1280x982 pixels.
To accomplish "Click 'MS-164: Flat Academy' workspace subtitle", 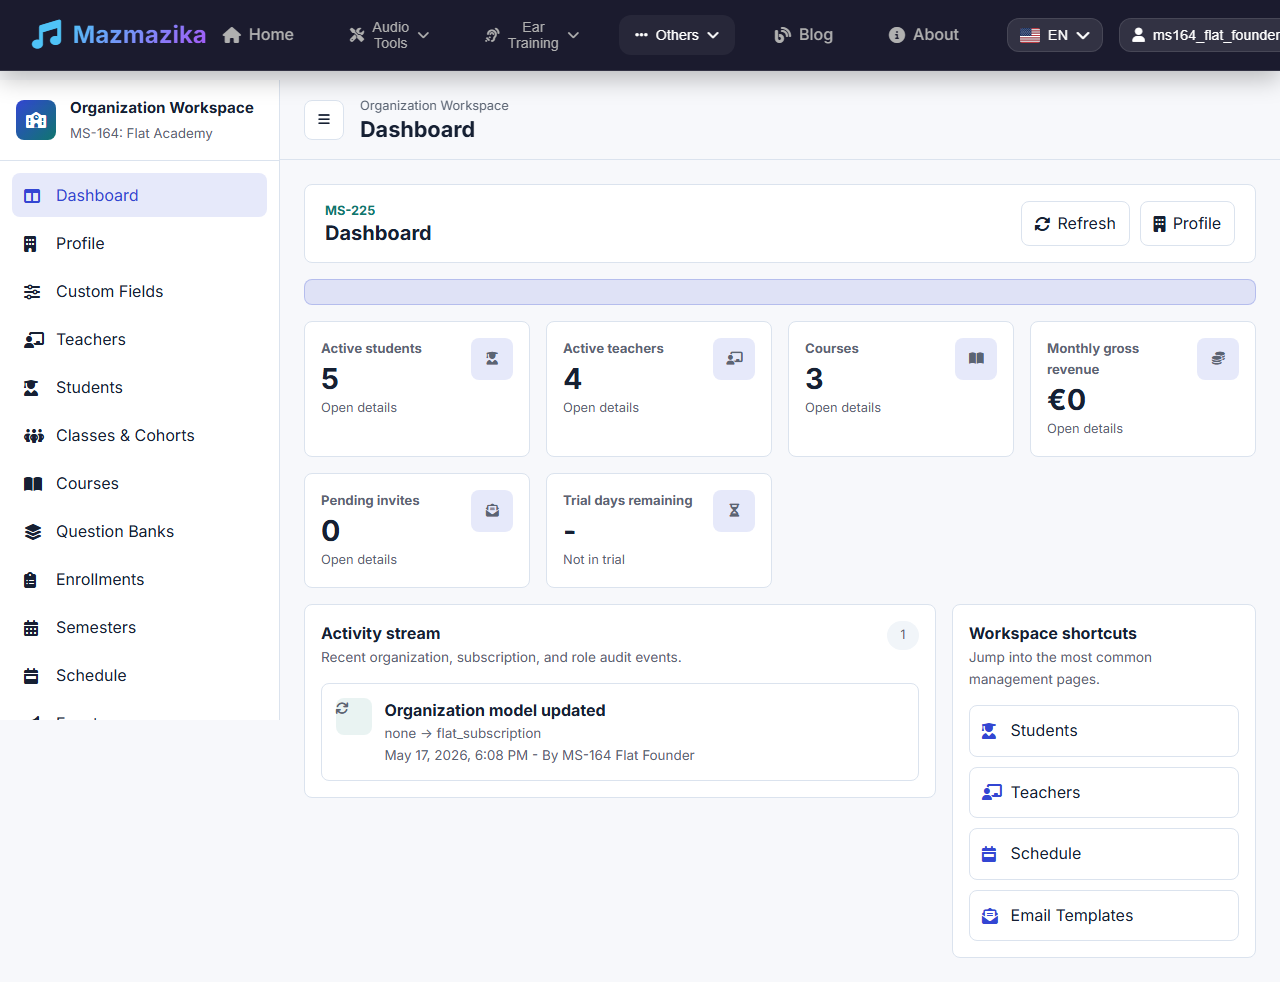I will tap(141, 133).
